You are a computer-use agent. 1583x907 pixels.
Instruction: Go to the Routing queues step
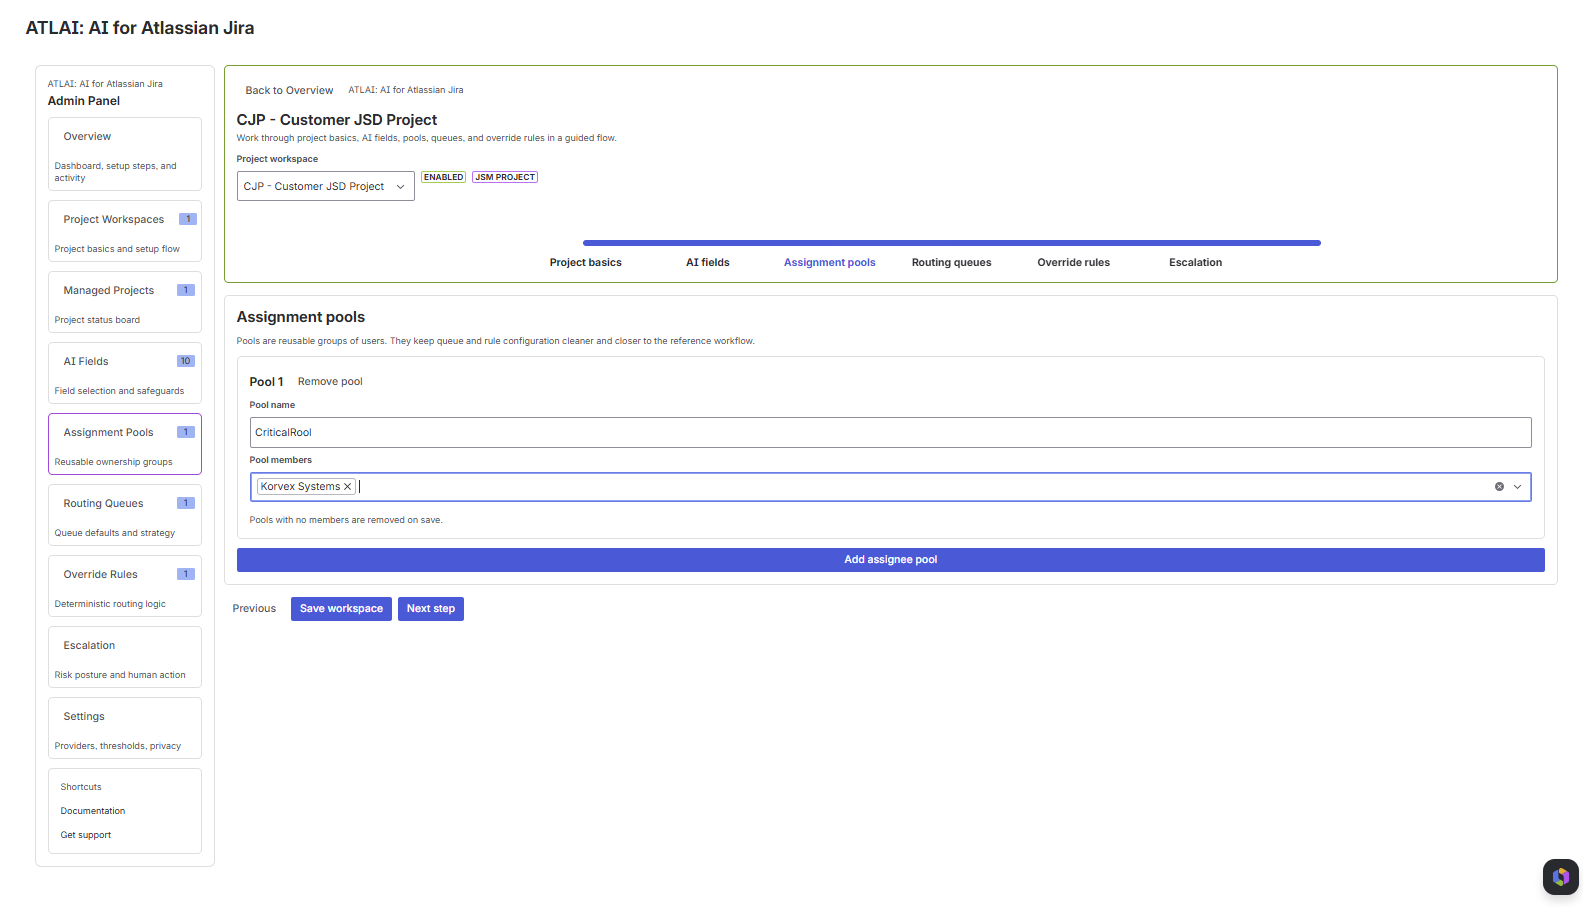[x=951, y=263]
